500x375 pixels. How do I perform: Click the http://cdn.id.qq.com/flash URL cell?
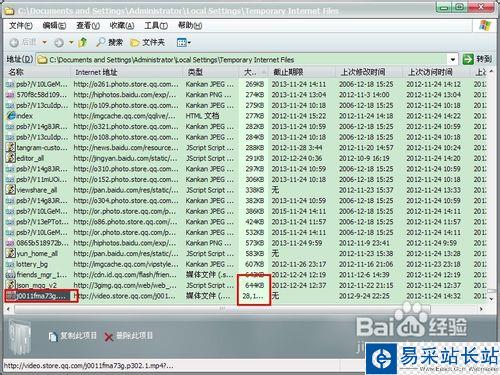point(125,275)
